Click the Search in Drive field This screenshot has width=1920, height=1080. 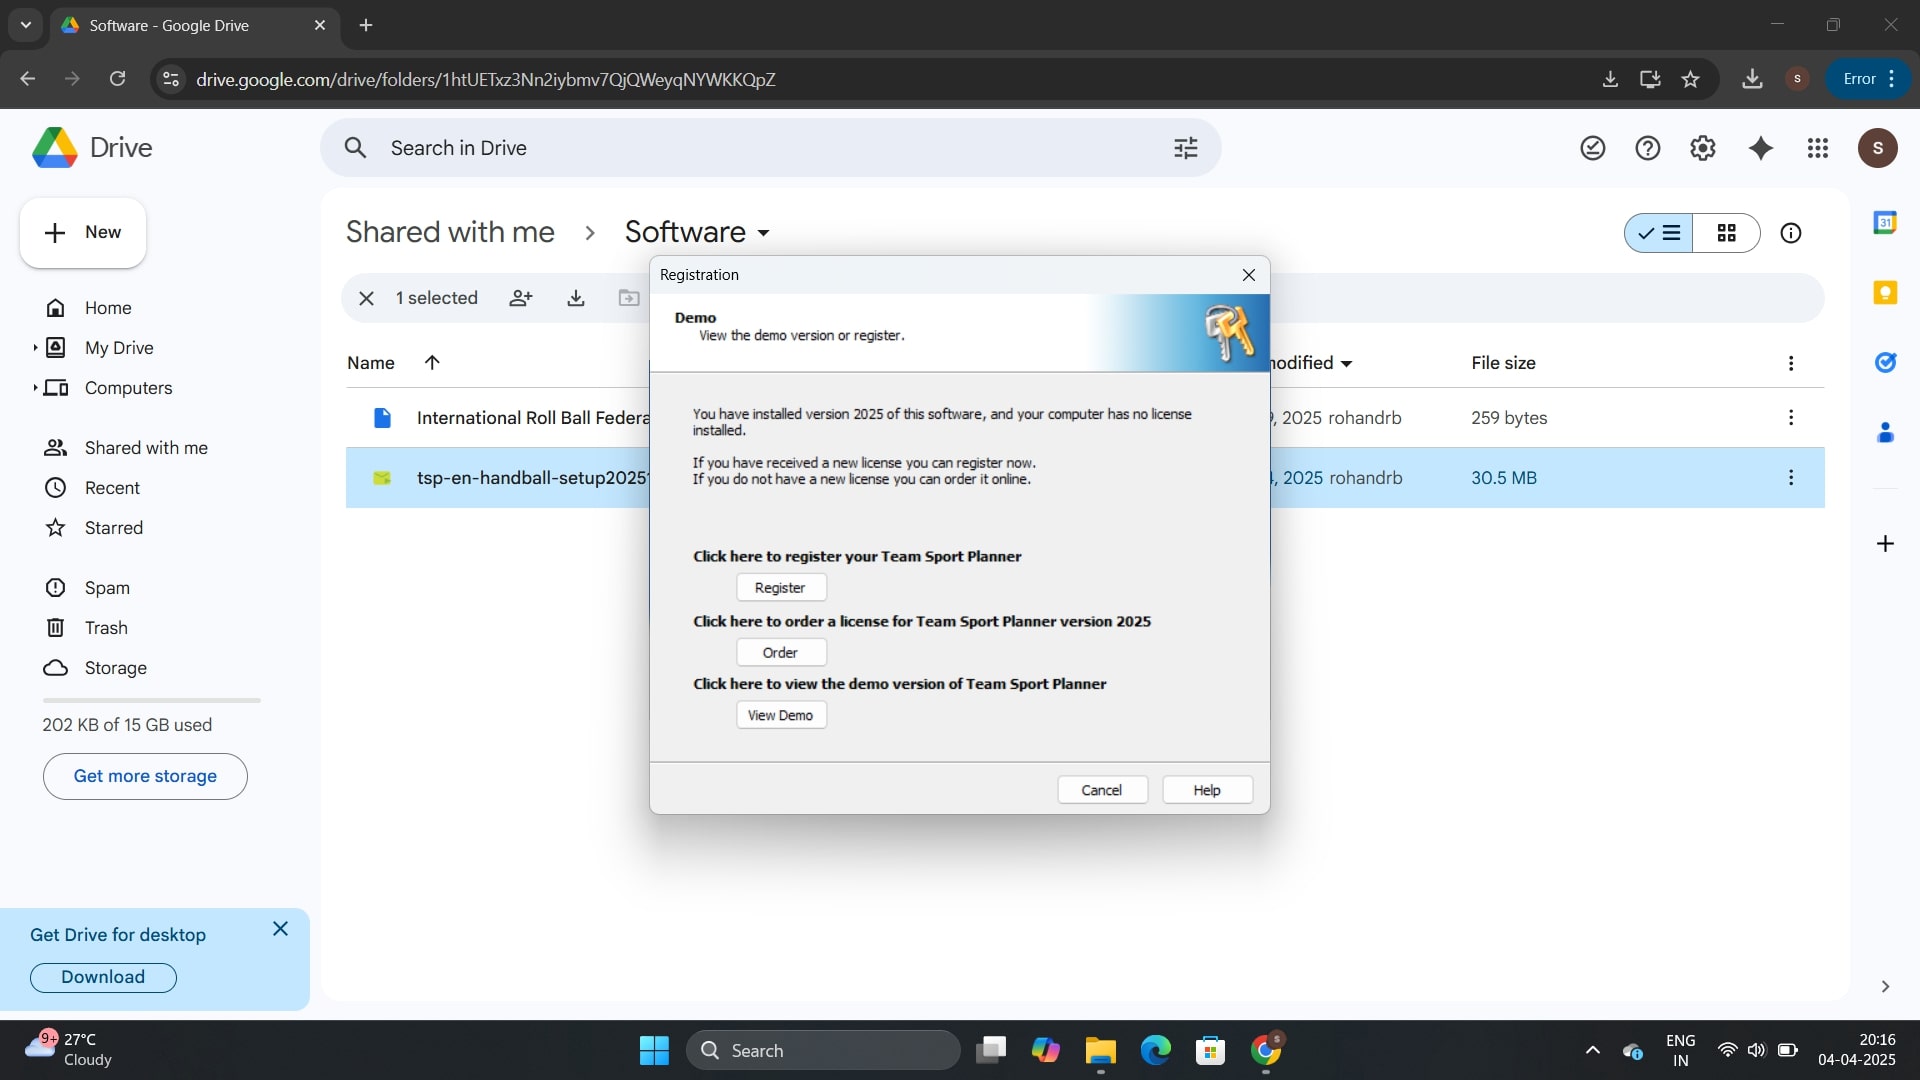tap(770, 148)
